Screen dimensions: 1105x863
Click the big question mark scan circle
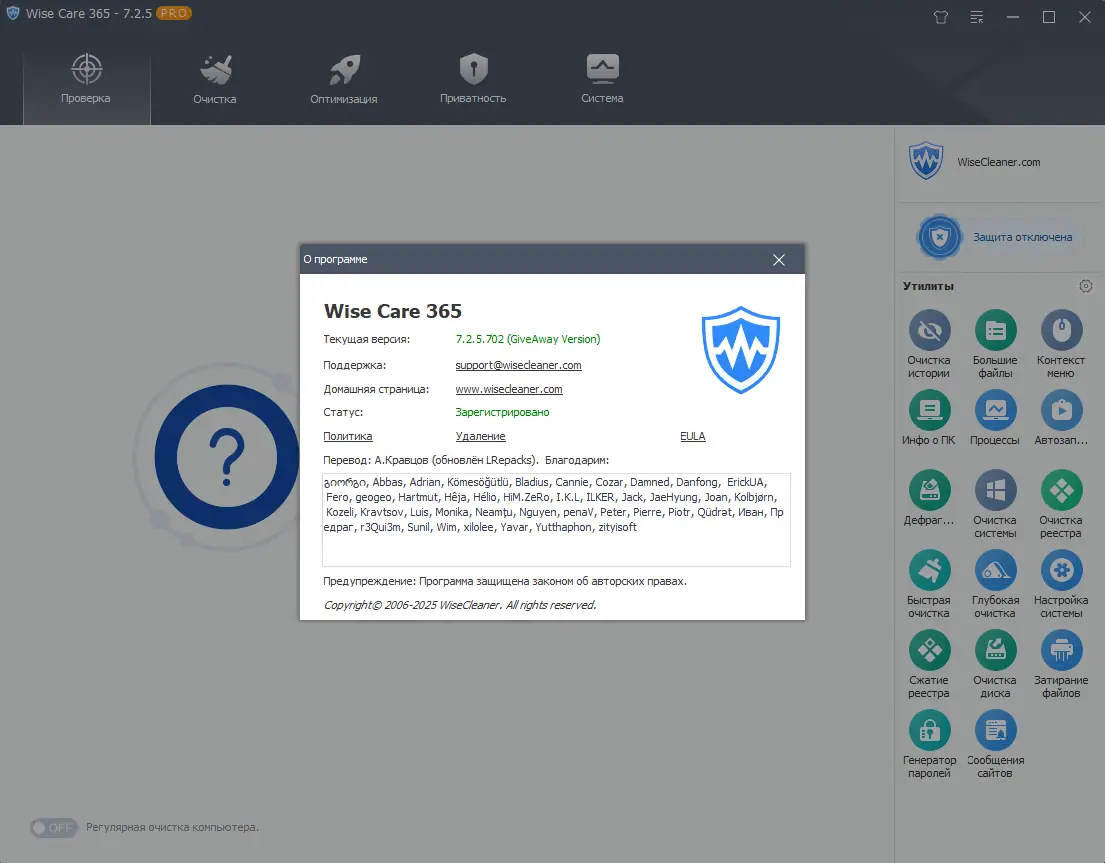click(x=226, y=458)
